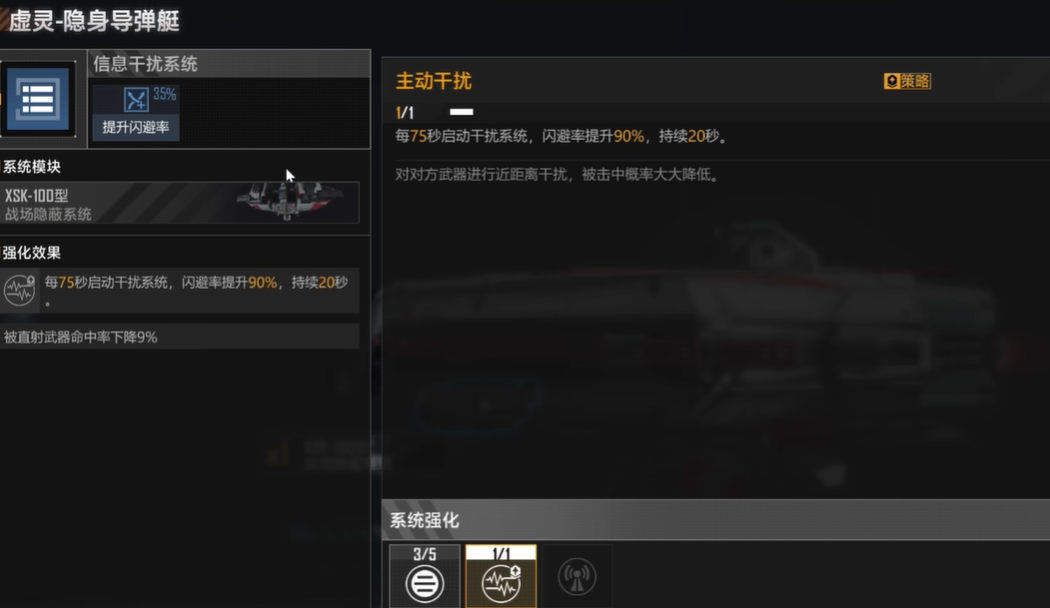The height and width of the screenshot is (608, 1050).
Task: Click the ship name 虚灵-隐身导弹艇 title
Action: 94,21
